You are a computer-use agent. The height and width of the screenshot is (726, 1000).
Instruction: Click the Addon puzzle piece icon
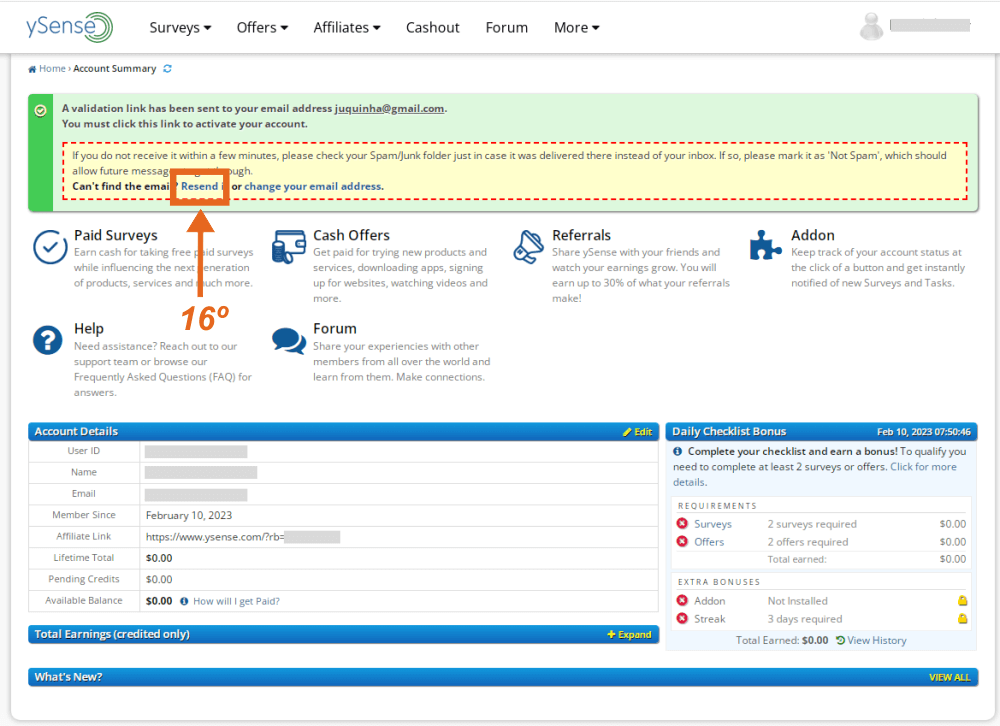point(765,245)
